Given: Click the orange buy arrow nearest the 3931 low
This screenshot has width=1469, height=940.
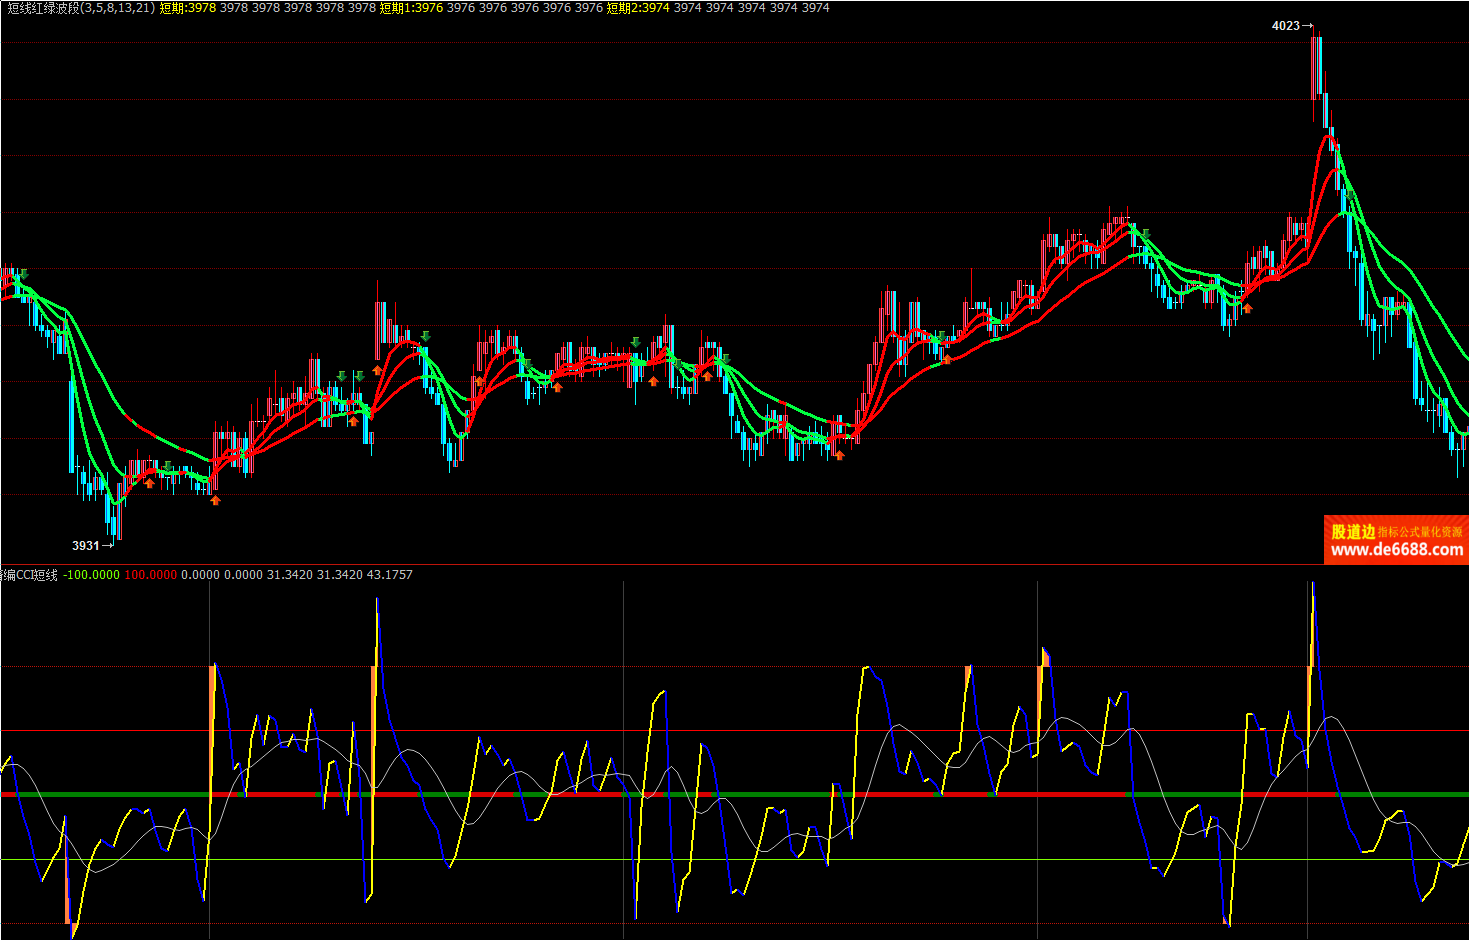Looking at the screenshot, I should pyautogui.click(x=149, y=483).
